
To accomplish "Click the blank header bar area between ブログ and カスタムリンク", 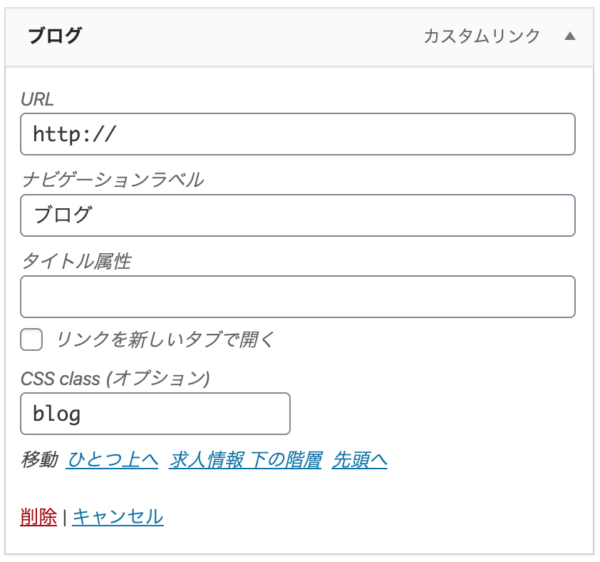I will coord(250,36).
